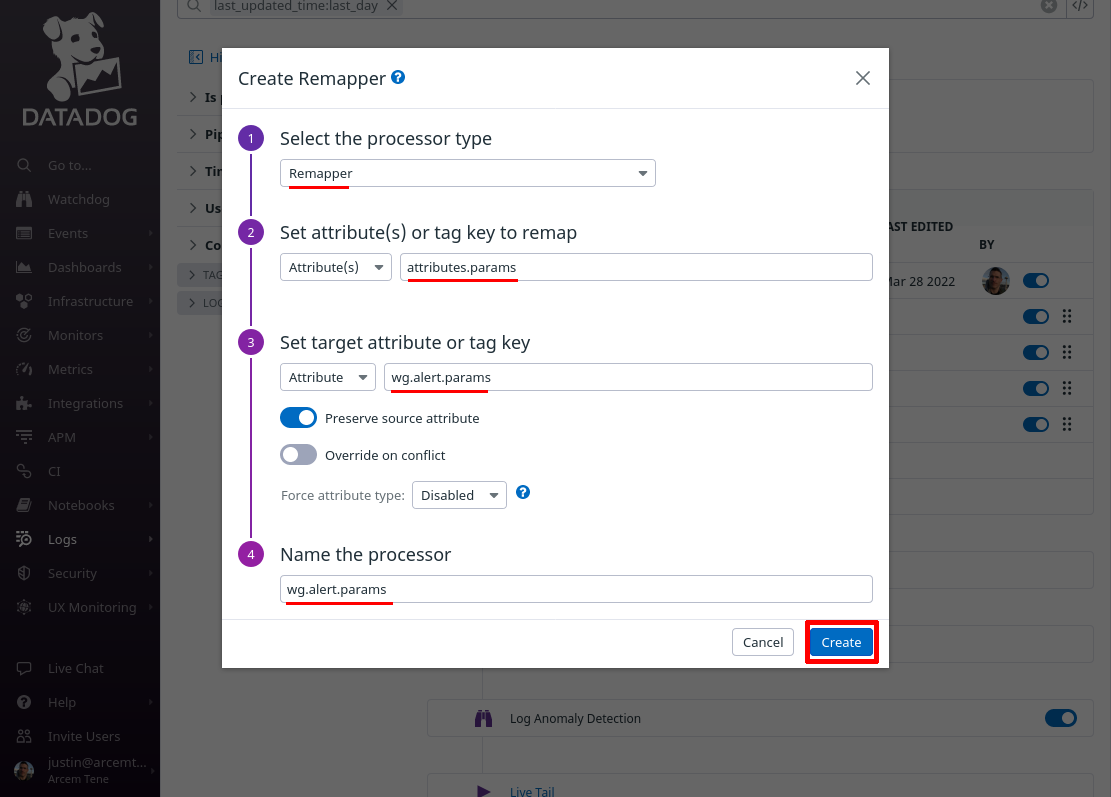Open Watchdog binoculars icon in sidebar
The height and width of the screenshot is (797, 1111).
click(x=24, y=199)
